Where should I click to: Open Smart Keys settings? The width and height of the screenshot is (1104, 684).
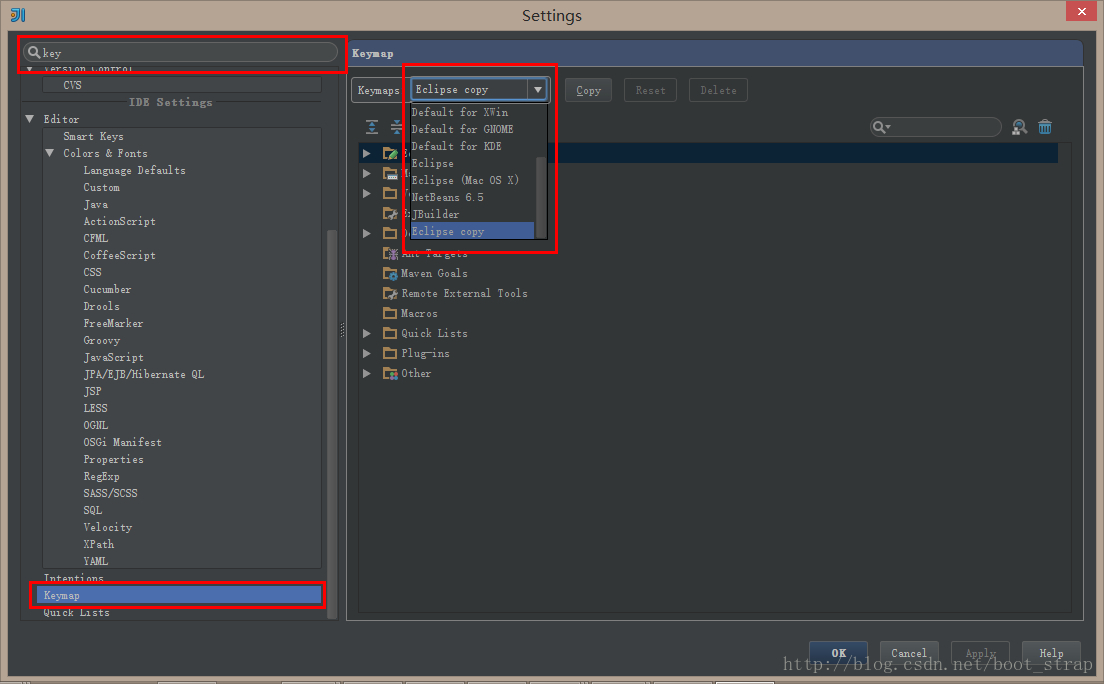pyautogui.click(x=93, y=136)
